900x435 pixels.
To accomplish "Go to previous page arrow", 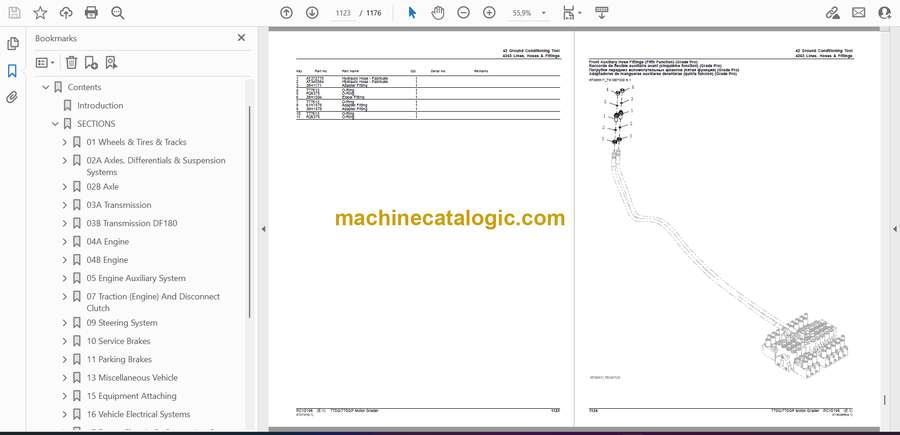I will [x=286, y=13].
